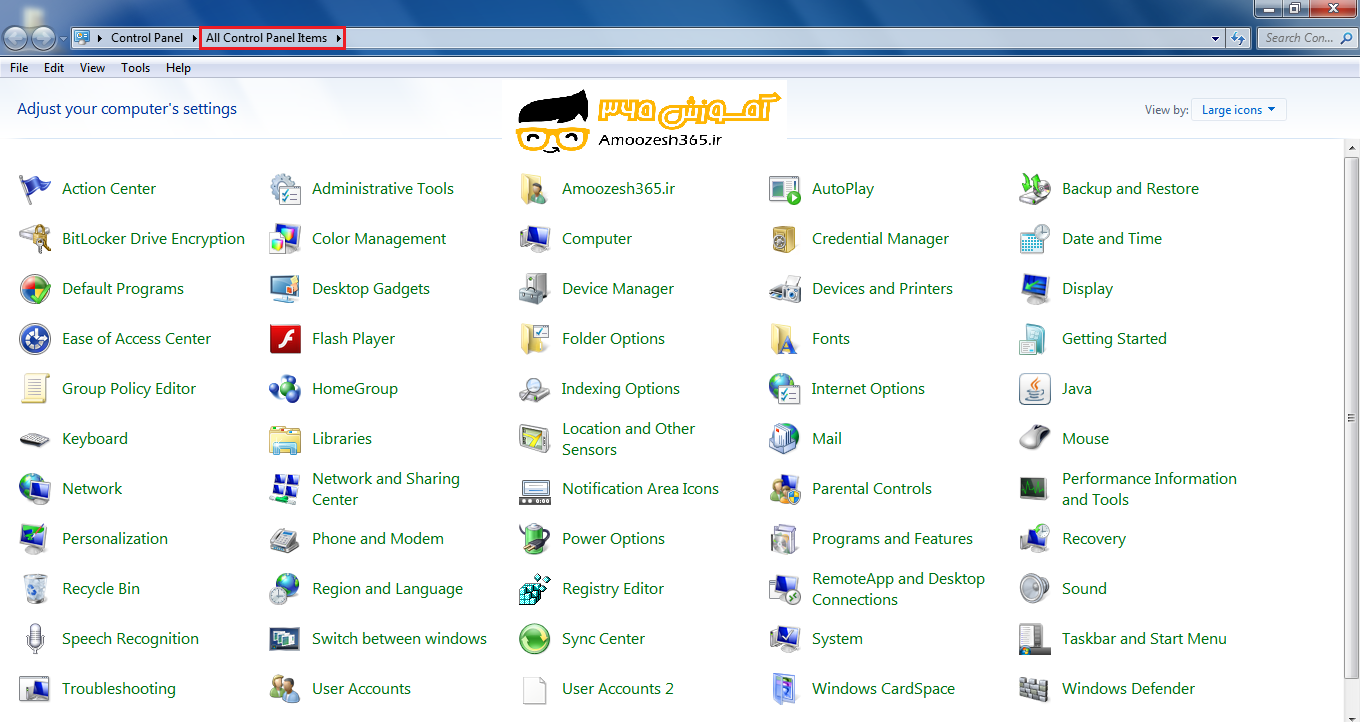Open the Devices and Printers icon
Viewport: 1360px width, 722px height.
(785, 289)
